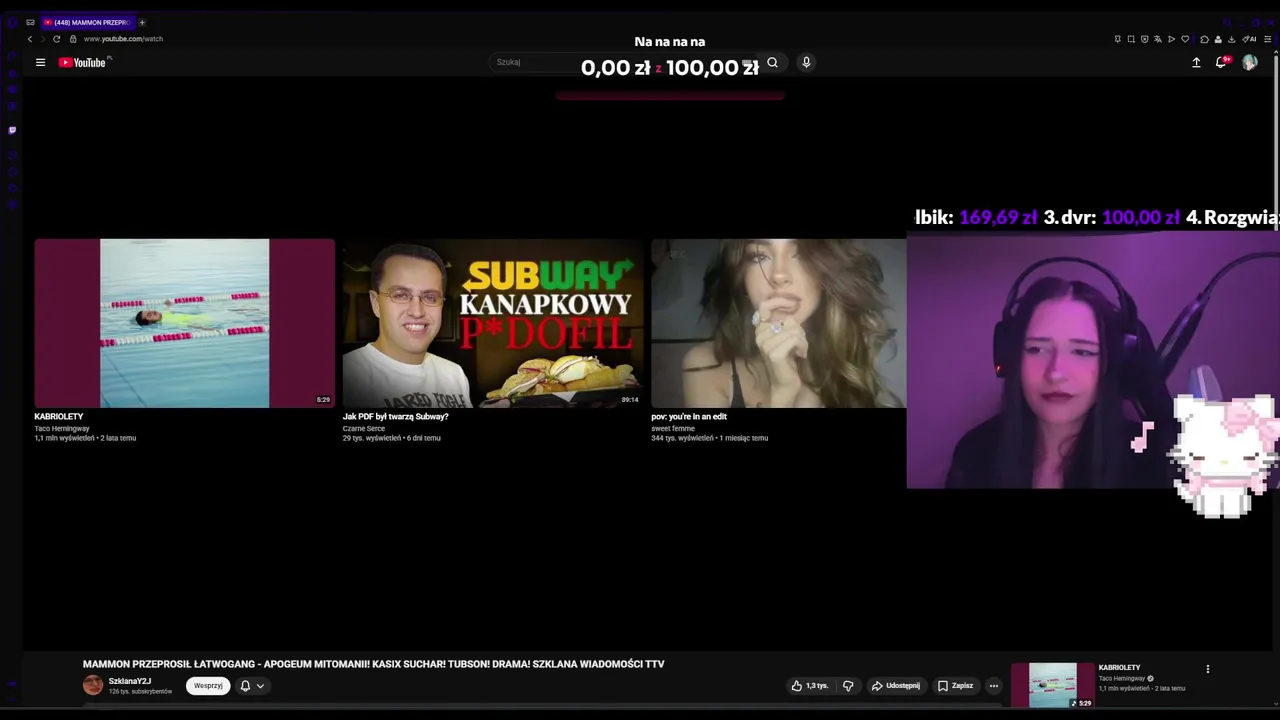Open the YouTube upload icon
This screenshot has width=1280, height=720.
click(1196, 62)
